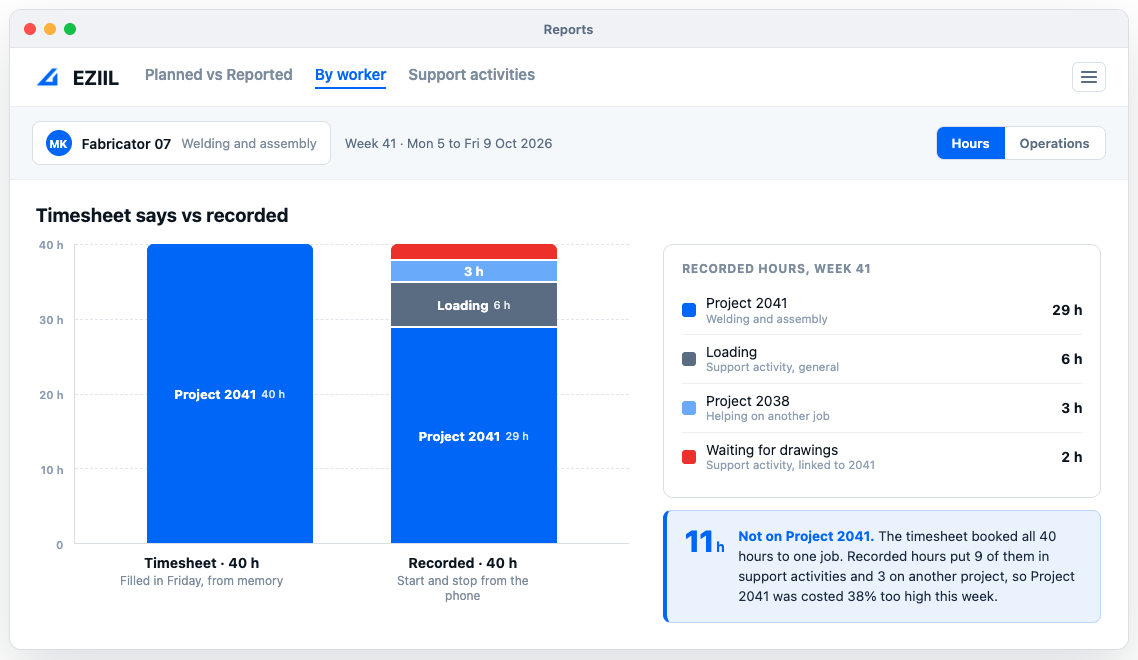The image size is (1138, 660).
Task: Click the Project 2038 light-blue legend swatch
Action: pyautogui.click(x=689, y=408)
